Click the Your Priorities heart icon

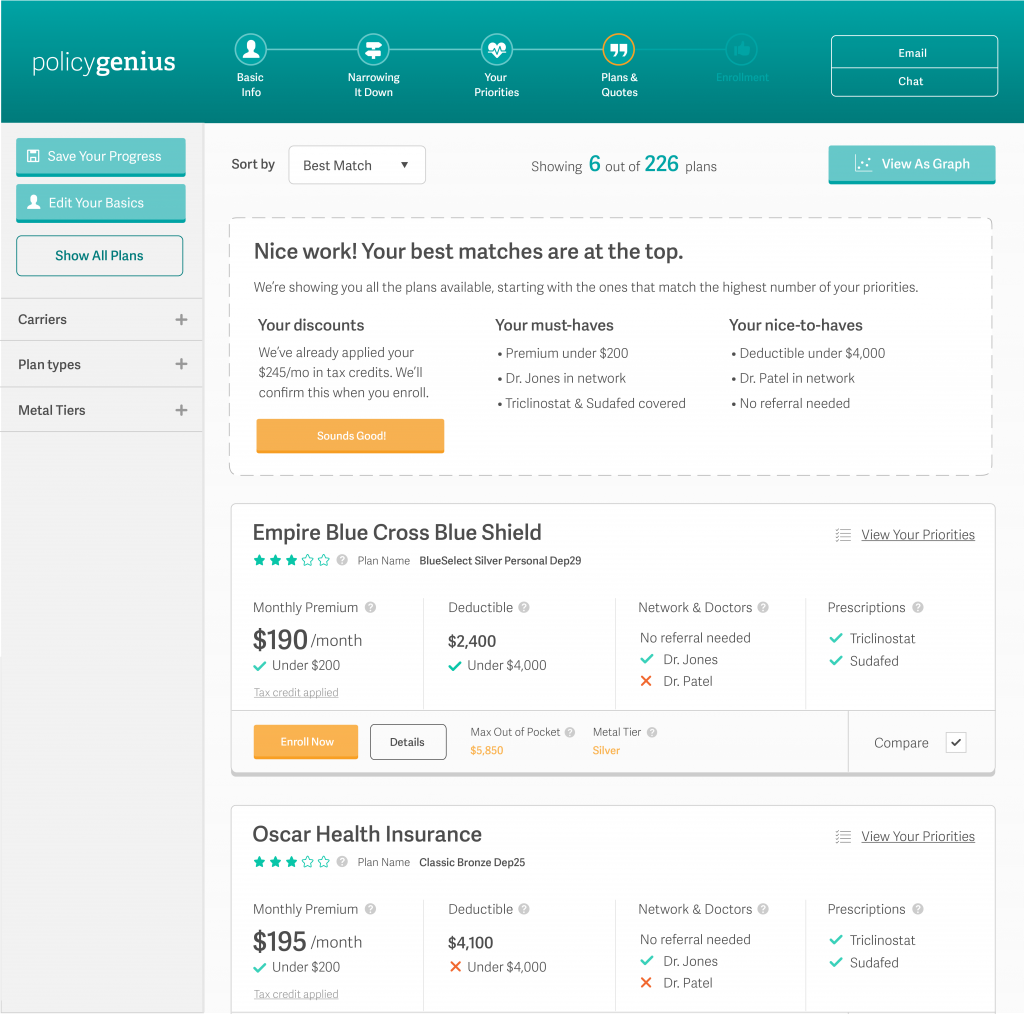tap(496, 50)
